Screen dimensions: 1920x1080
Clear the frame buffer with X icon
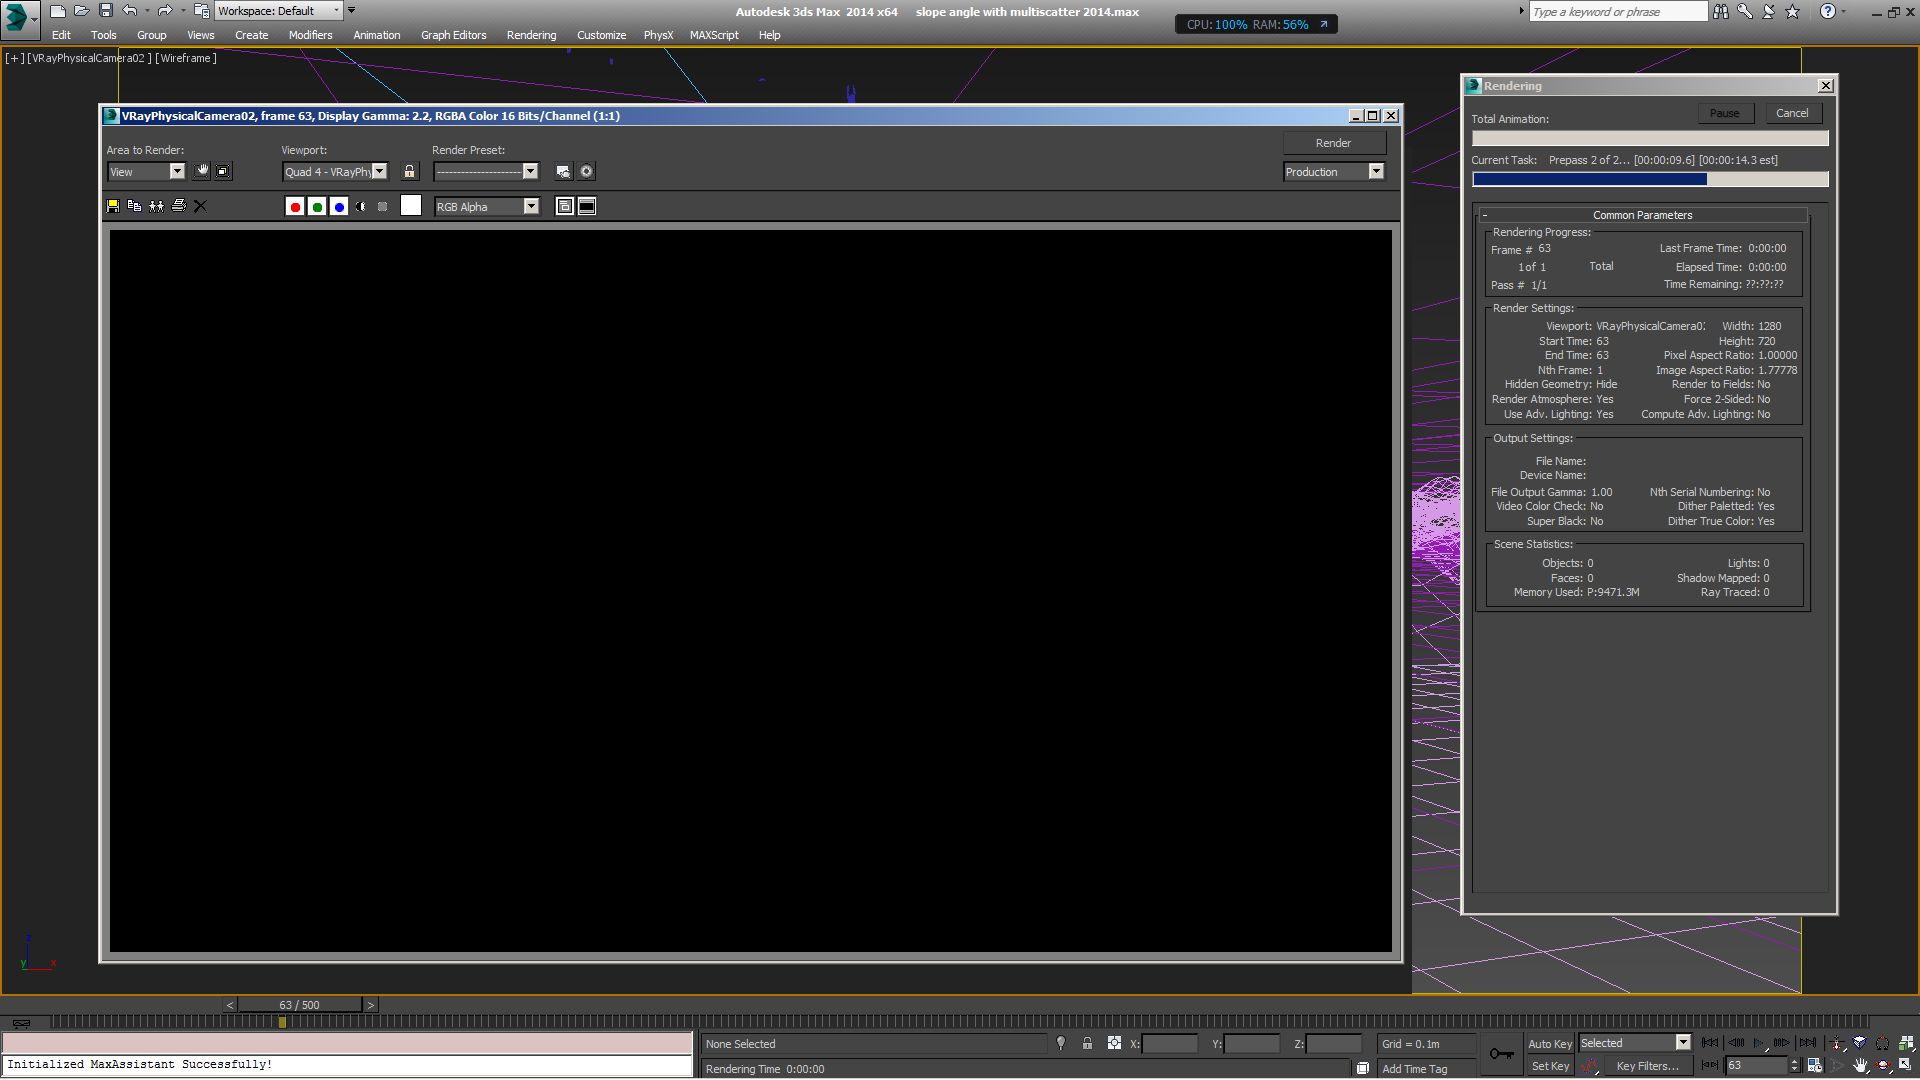click(200, 206)
